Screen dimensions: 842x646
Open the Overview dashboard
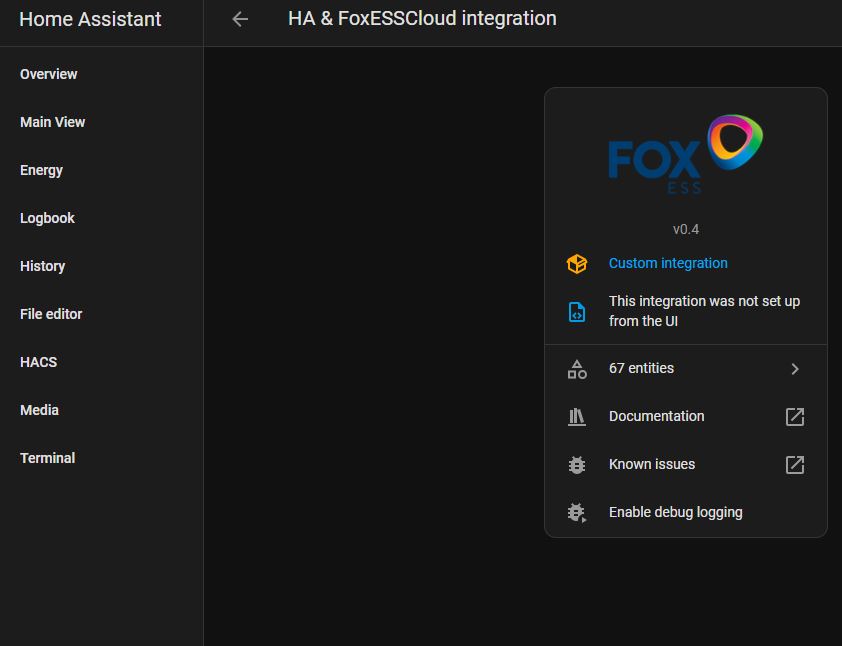tap(49, 74)
